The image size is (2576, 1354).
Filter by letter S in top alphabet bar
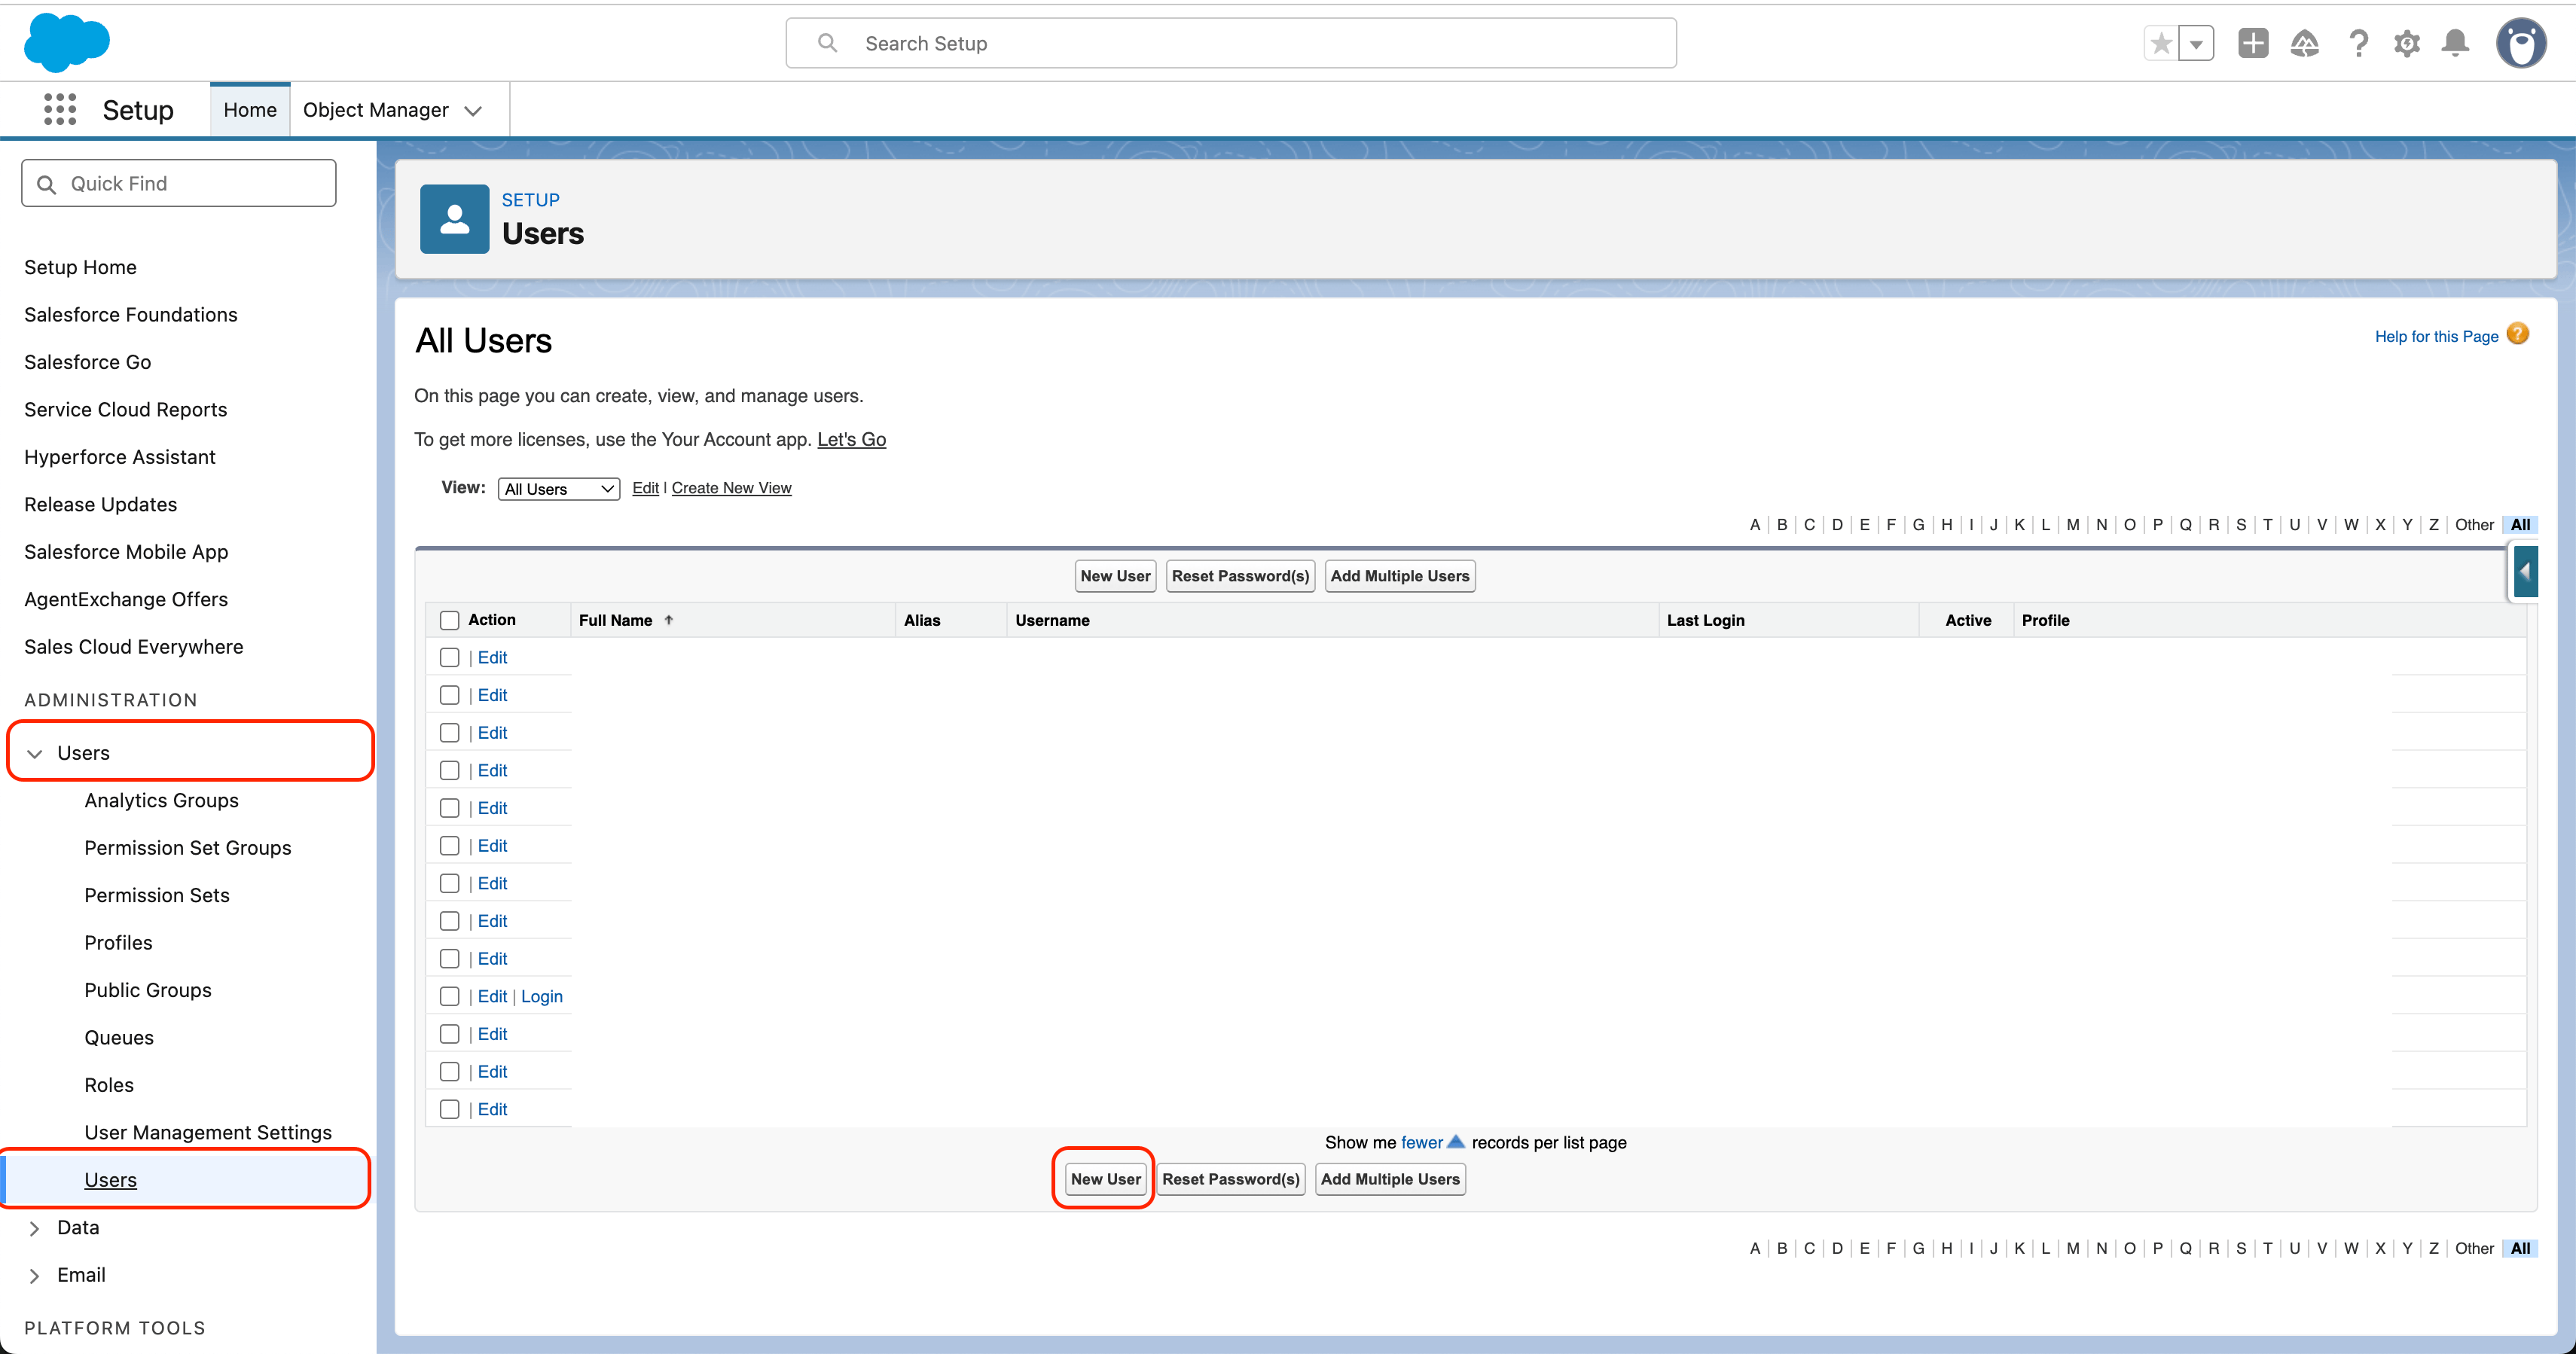pos(2241,525)
